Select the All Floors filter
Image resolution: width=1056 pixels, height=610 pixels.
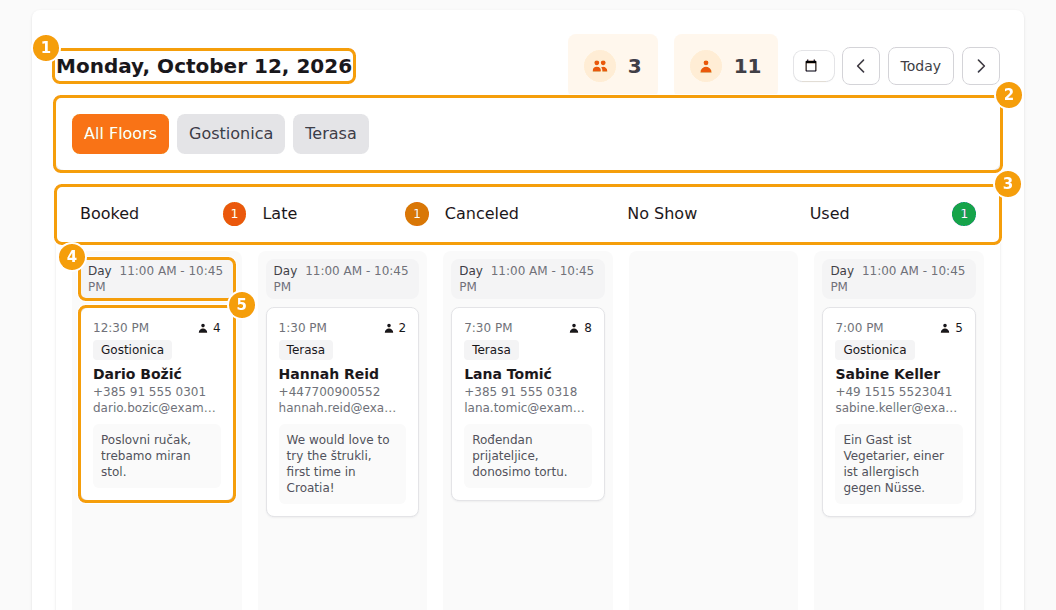tap(121, 134)
